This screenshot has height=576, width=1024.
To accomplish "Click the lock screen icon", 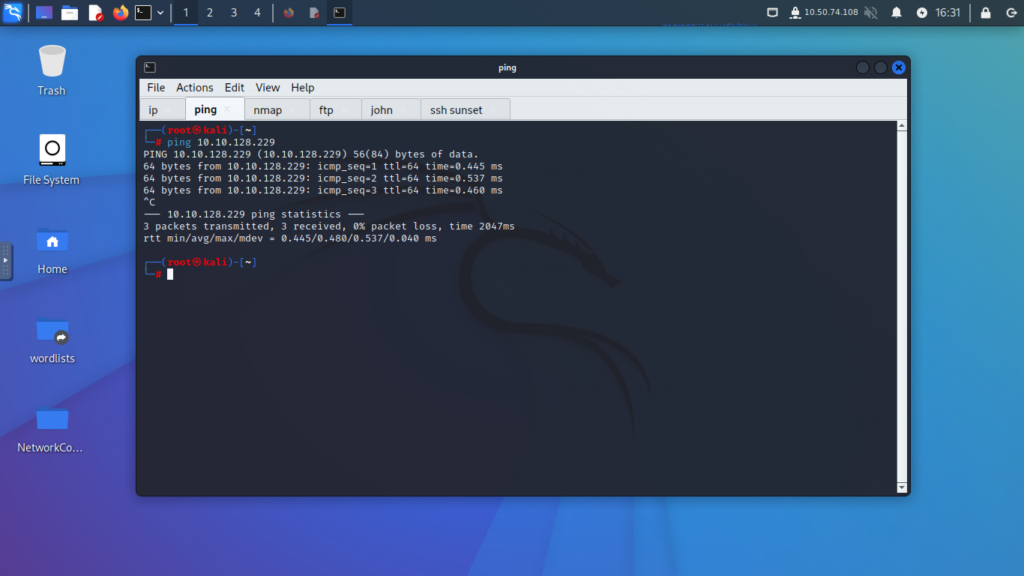I will [x=985, y=13].
